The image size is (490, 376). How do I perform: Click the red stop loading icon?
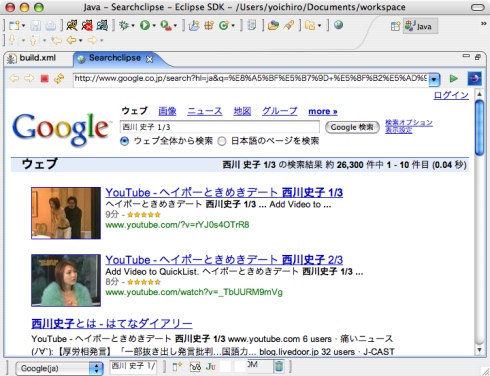(44, 79)
